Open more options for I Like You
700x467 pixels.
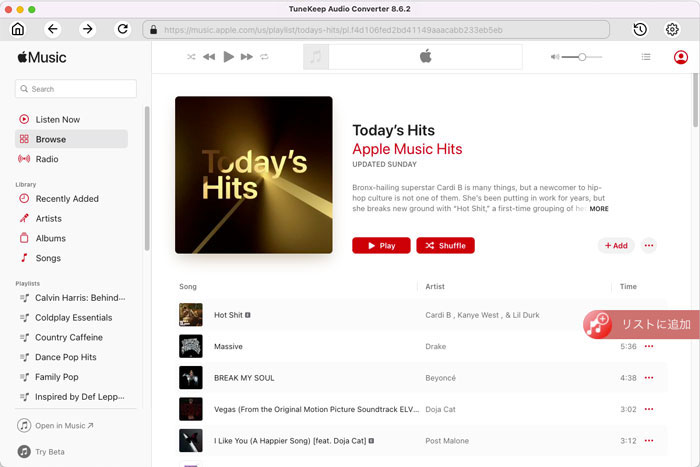coord(649,441)
